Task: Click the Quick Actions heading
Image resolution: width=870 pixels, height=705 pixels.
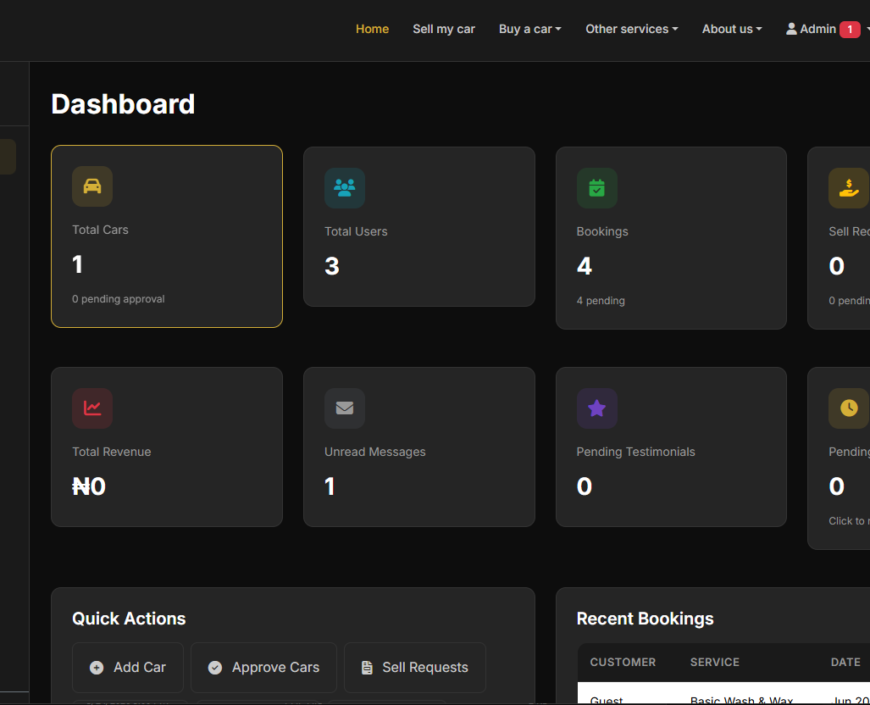Action: click(129, 618)
